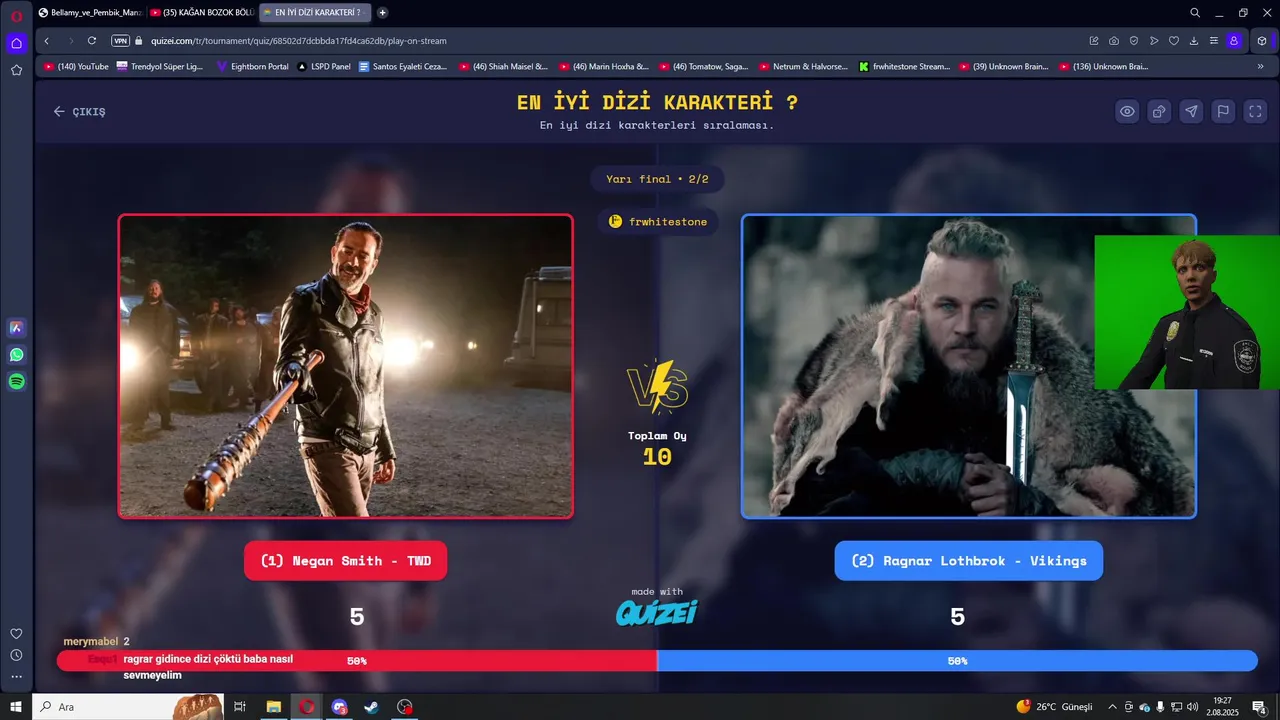Open Steam from the taskbar

coord(371,707)
